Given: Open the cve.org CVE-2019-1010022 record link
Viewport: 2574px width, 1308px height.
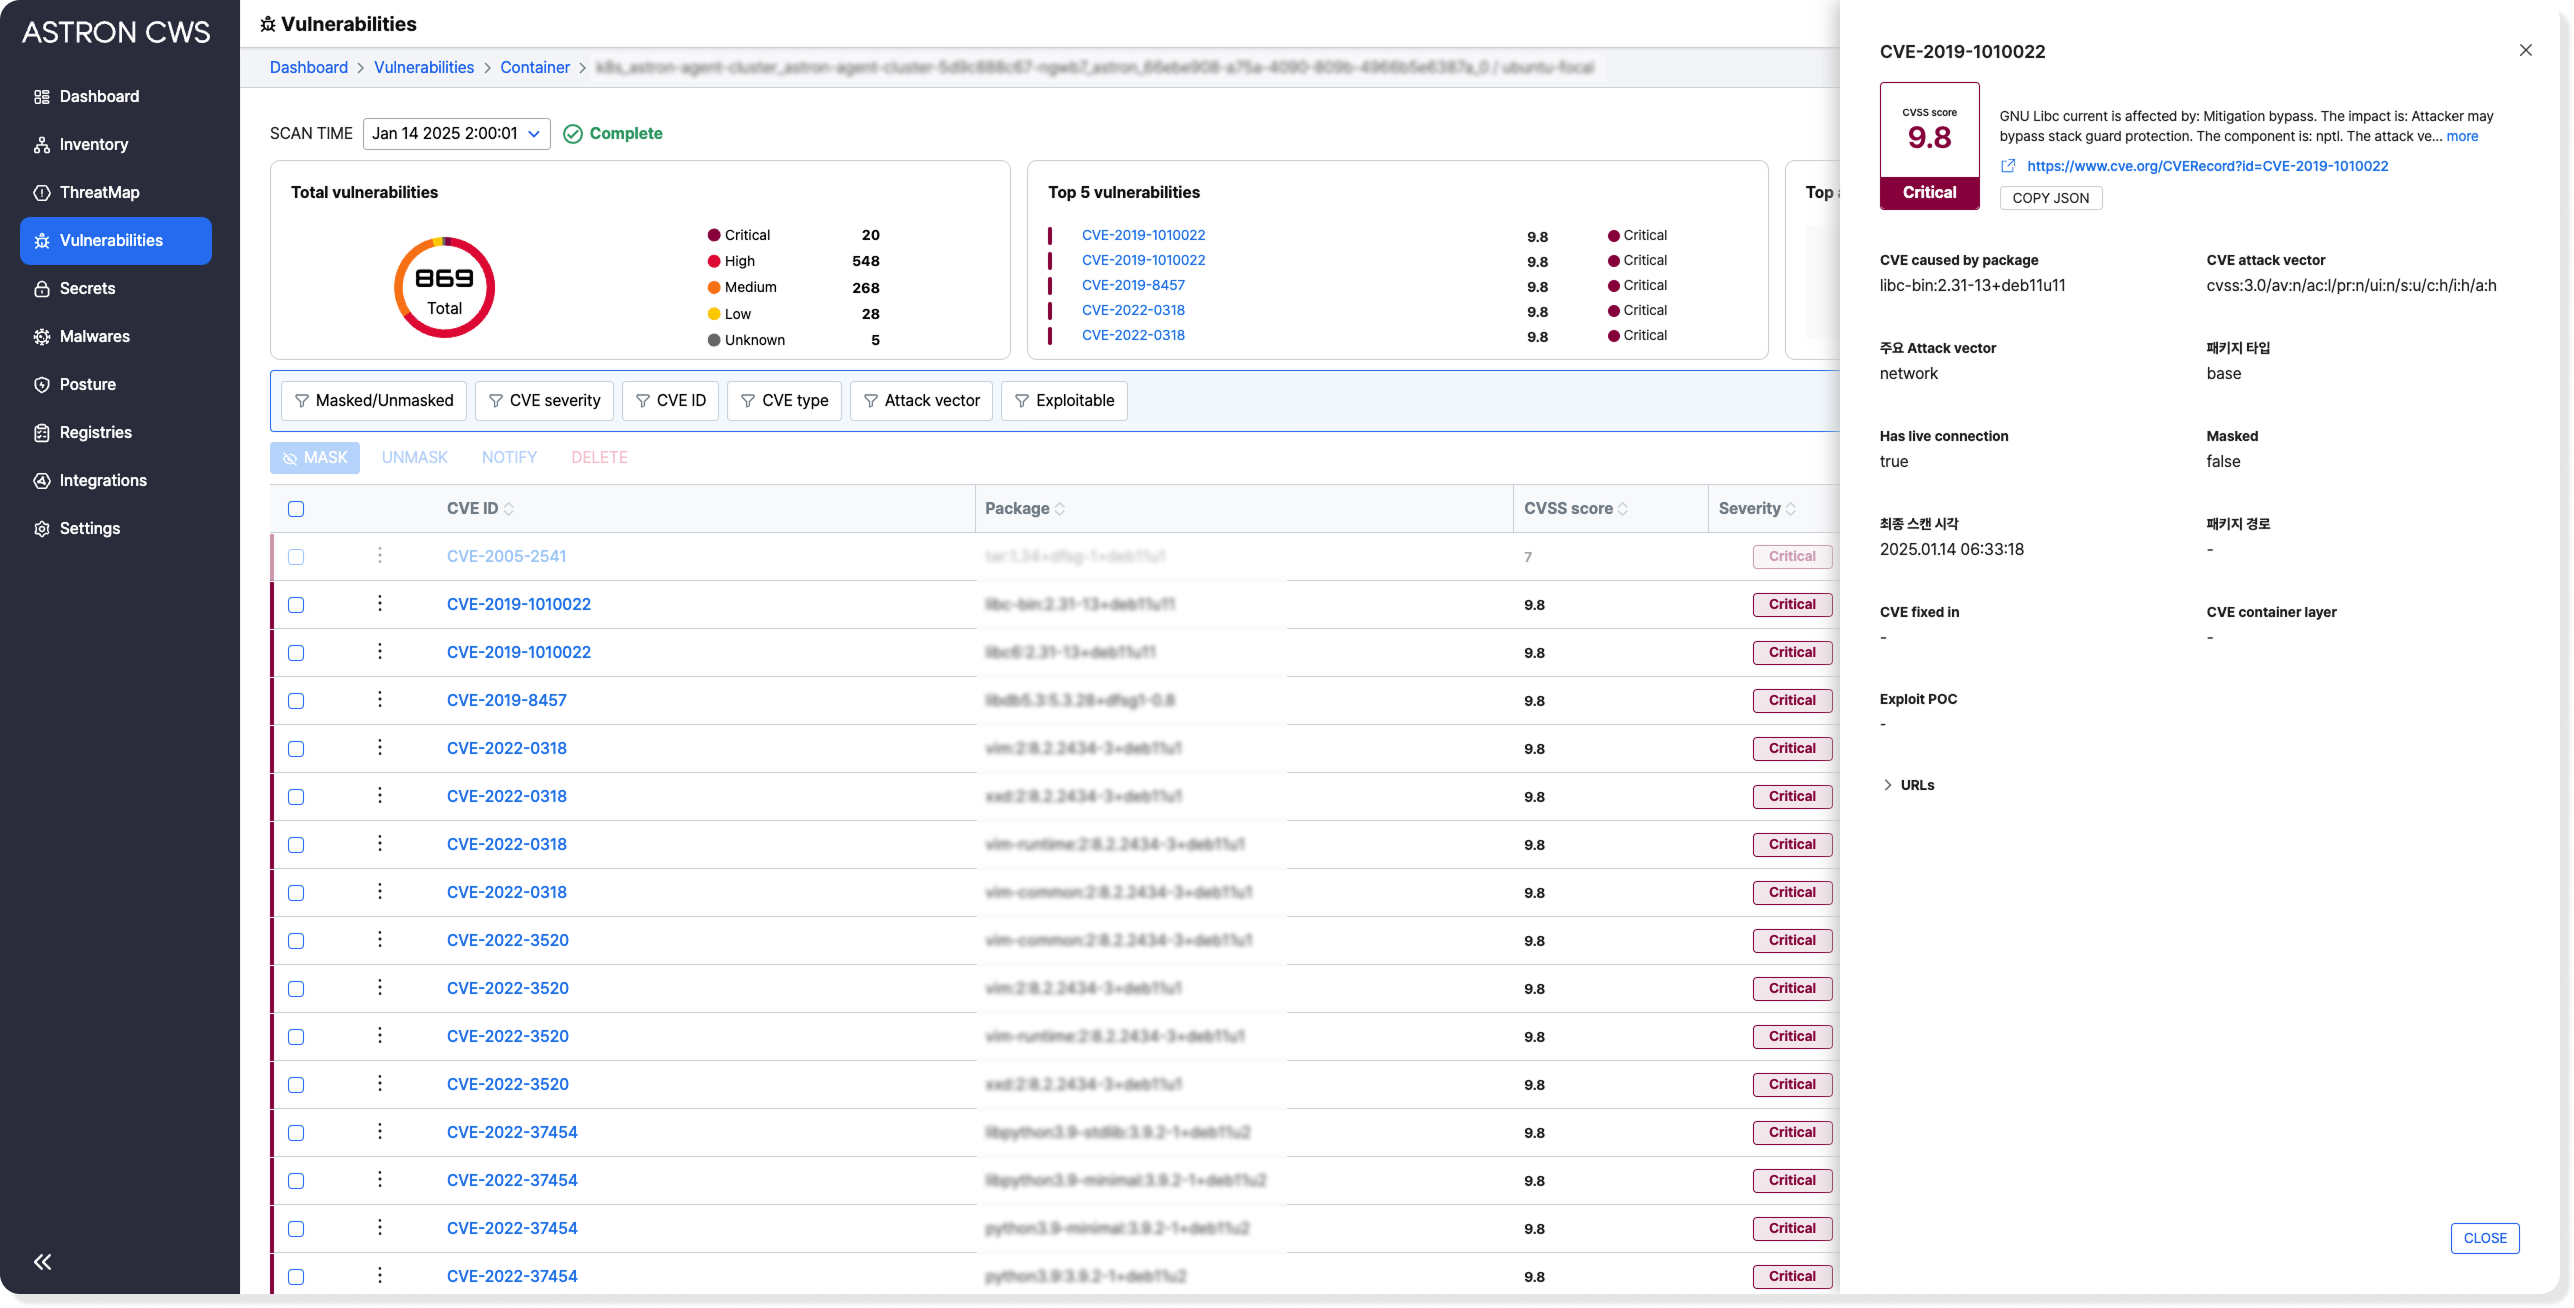Looking at the screenshot, I should pyautogui.click(x=2207, y=166).
